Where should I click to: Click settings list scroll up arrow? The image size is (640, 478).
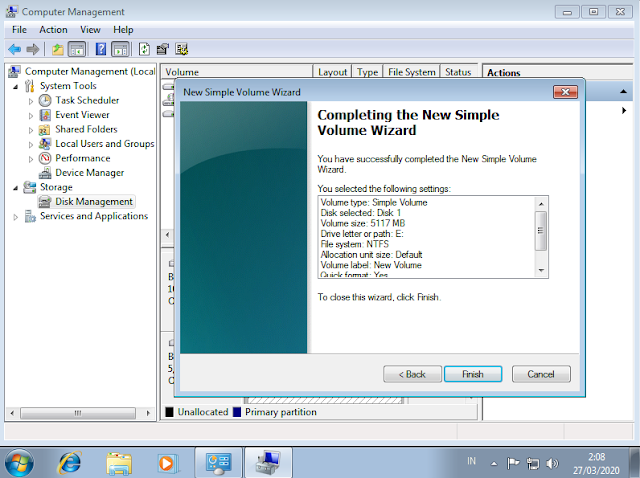point(541,204)
